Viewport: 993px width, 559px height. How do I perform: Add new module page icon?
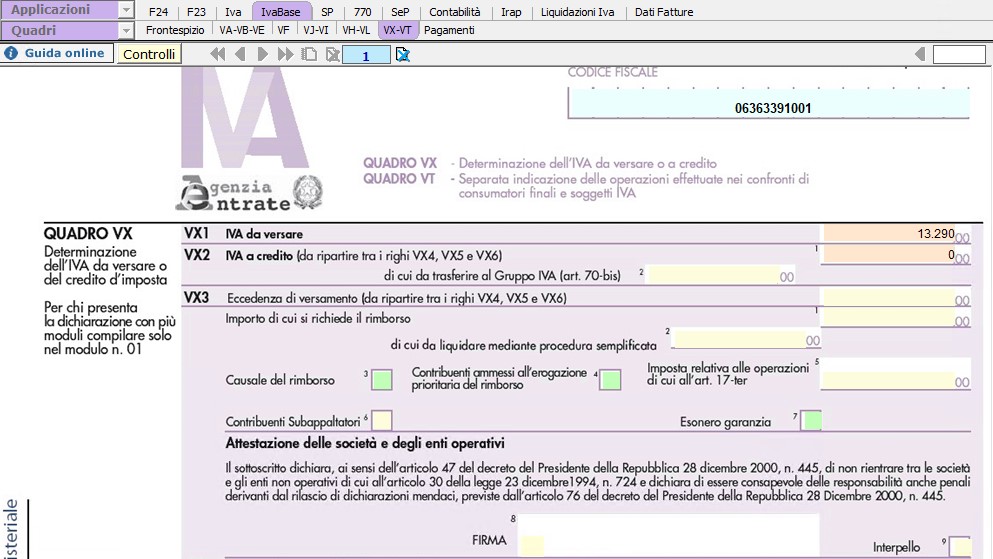[x=309, y=54]
